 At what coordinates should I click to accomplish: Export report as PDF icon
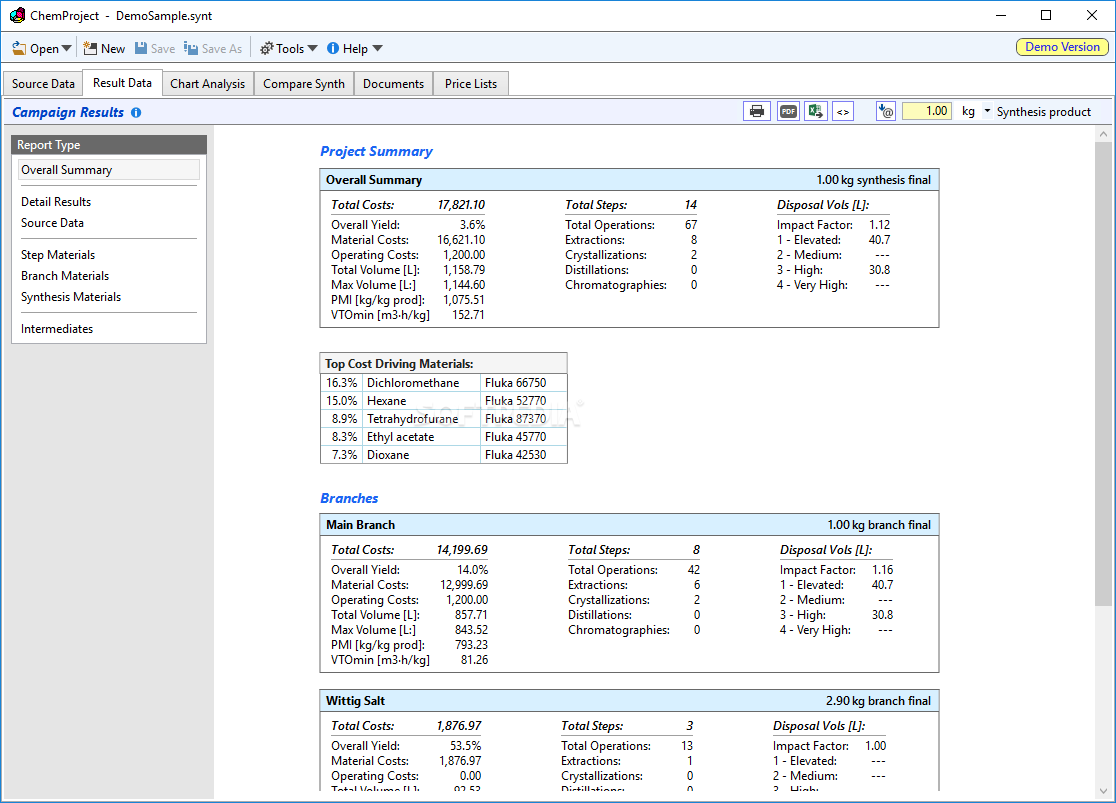[x=788, y=111]
